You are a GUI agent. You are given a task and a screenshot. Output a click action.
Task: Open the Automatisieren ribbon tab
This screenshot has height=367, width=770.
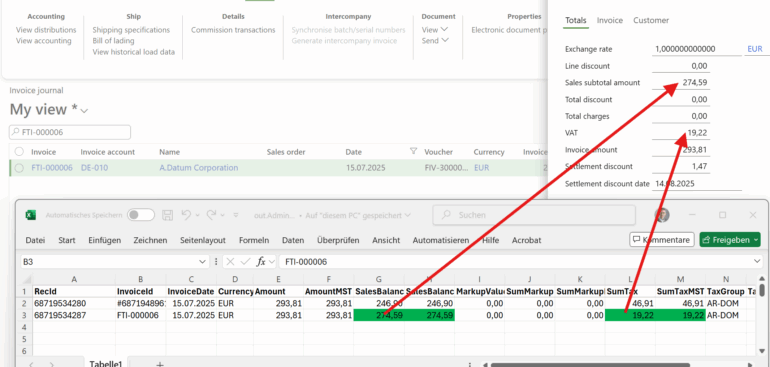(x=440, y=240)
